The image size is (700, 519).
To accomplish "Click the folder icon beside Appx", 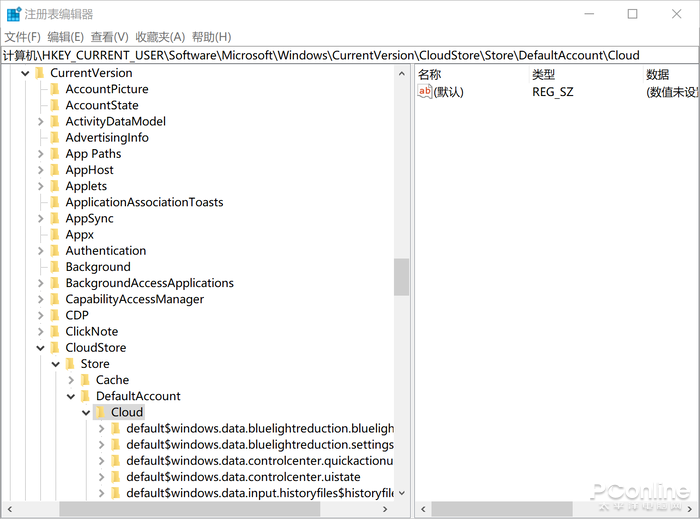I will (x=55, y=234).
